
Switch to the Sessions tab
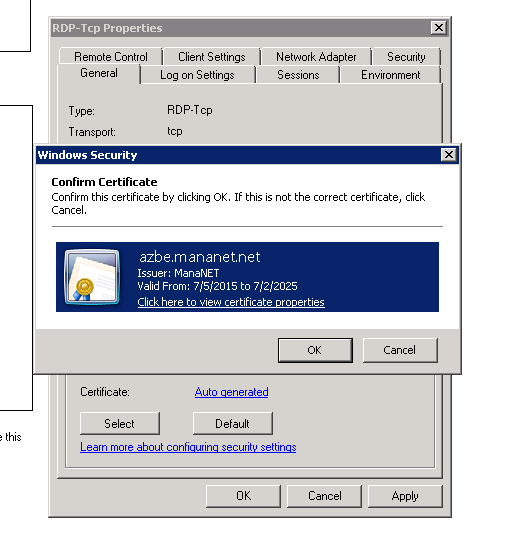click(x=298, y=75)
